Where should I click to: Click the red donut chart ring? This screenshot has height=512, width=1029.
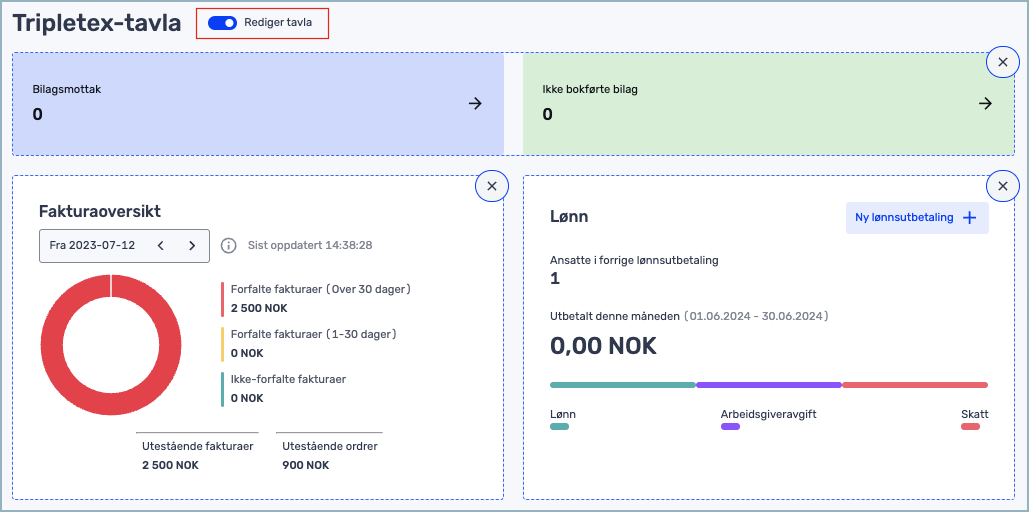pyautogui.click(x=51, y=345)
